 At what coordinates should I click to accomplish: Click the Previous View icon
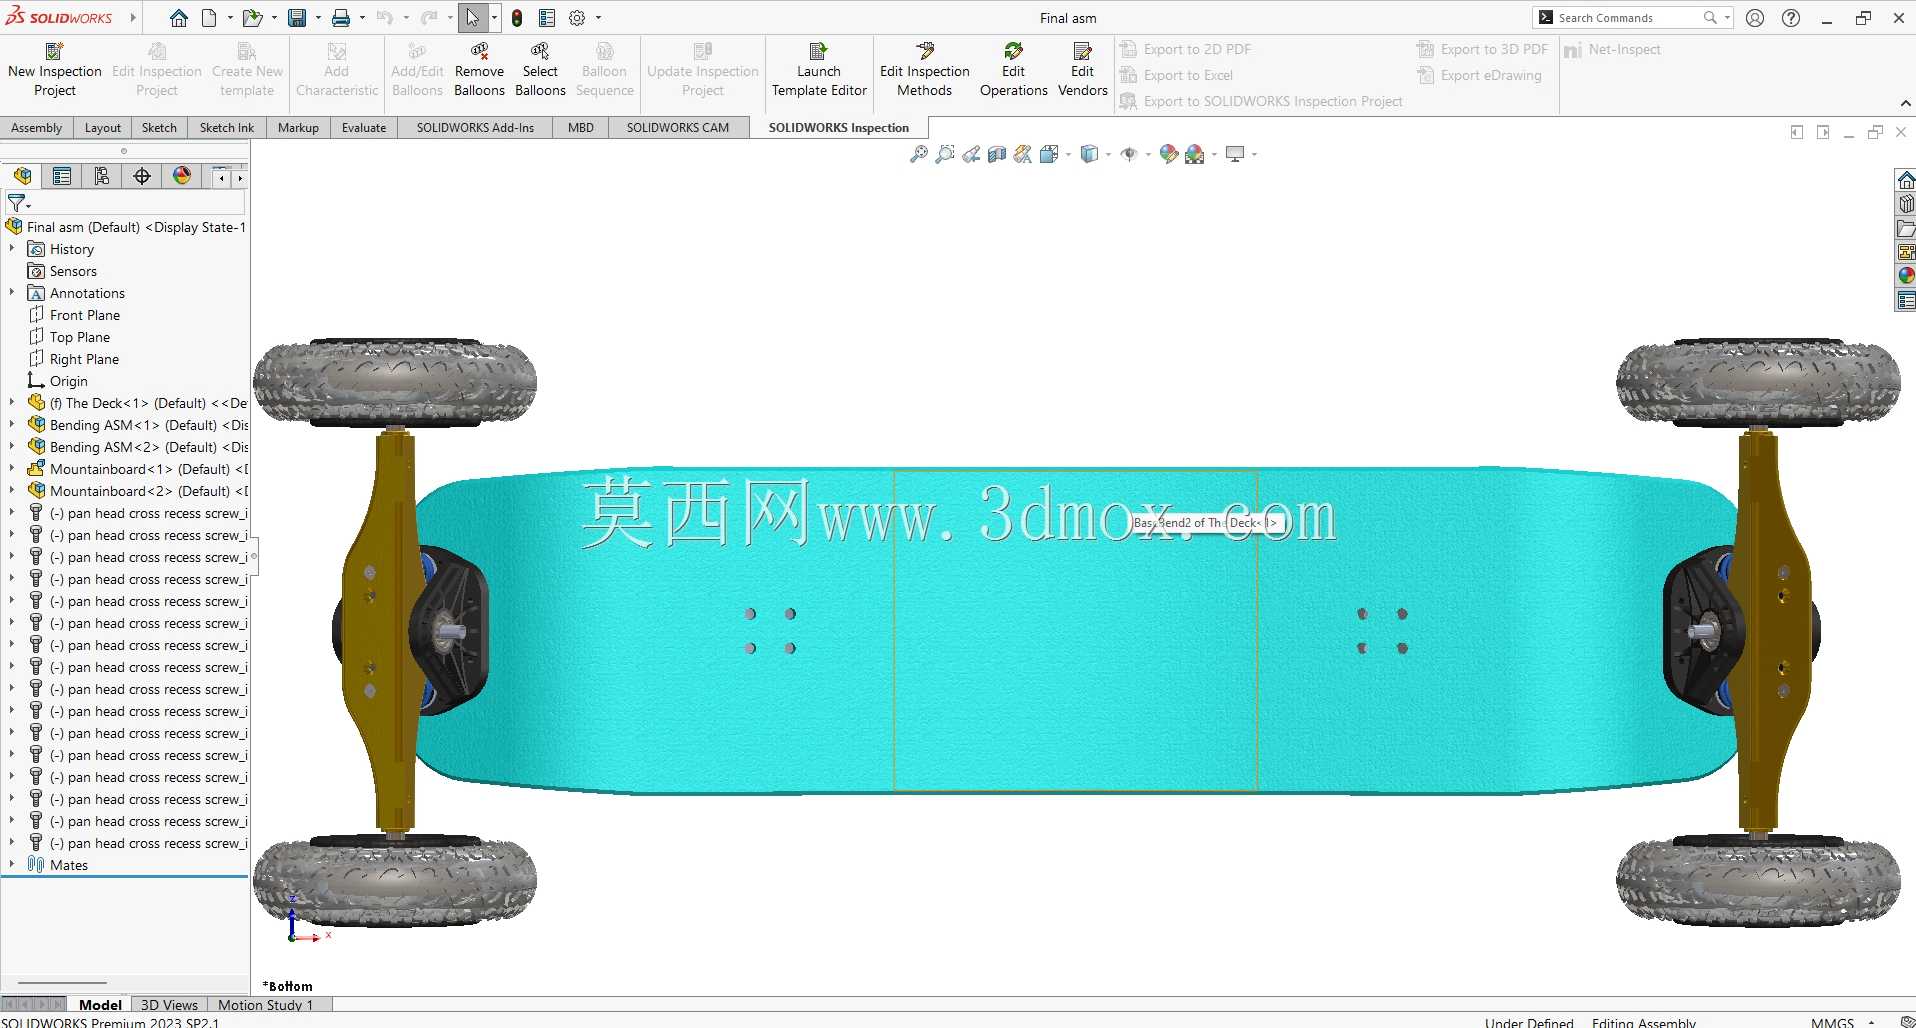point(971,154)
